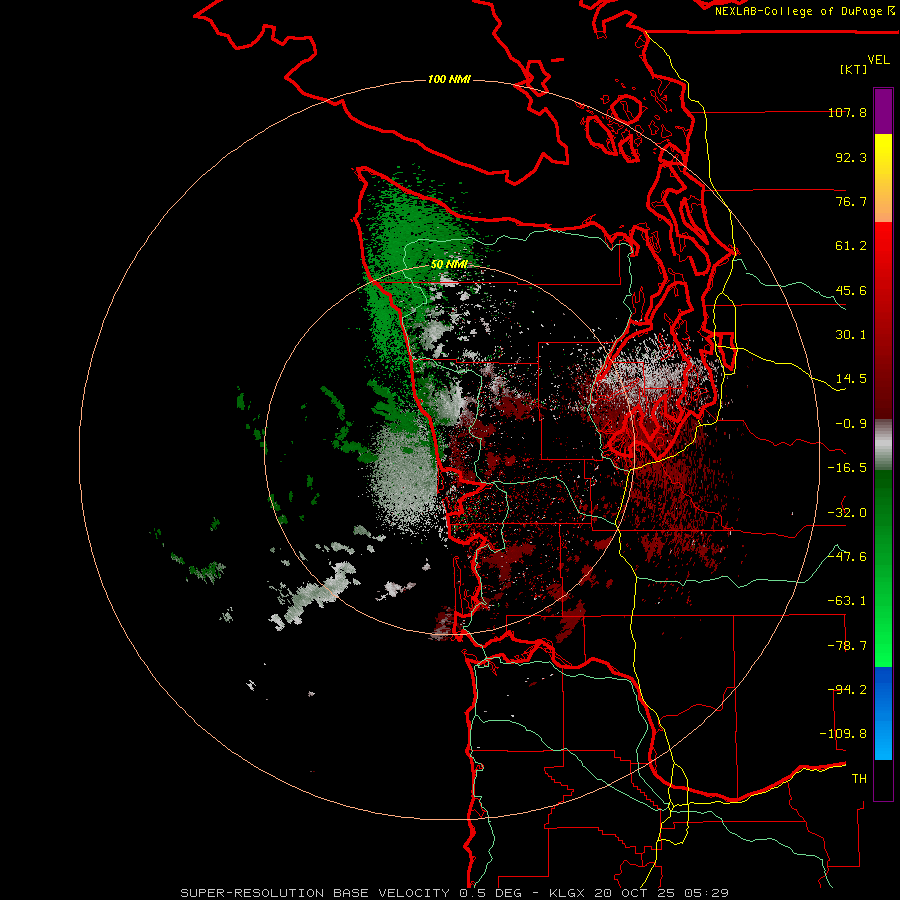Click the purple segment of velocity color bar
Image resolution: width=900 pixels, height=900 pixels.
pyautogui.click(x=883, y=111)
